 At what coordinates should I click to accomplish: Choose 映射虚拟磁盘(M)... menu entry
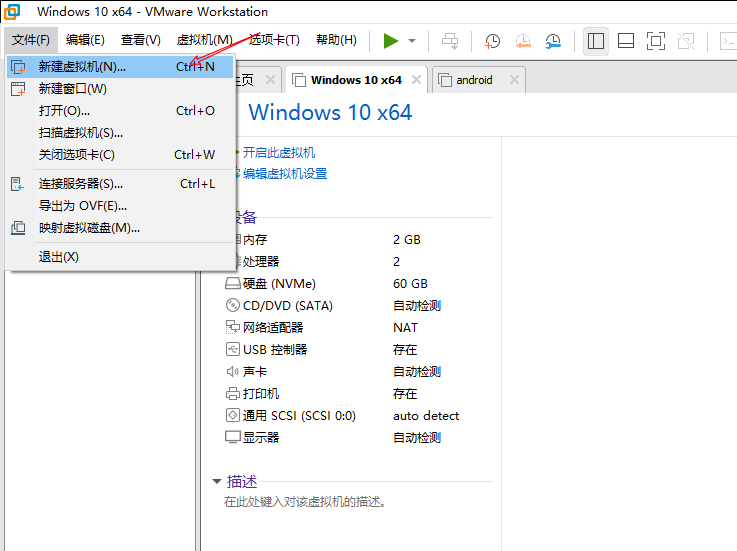point(120,228)
